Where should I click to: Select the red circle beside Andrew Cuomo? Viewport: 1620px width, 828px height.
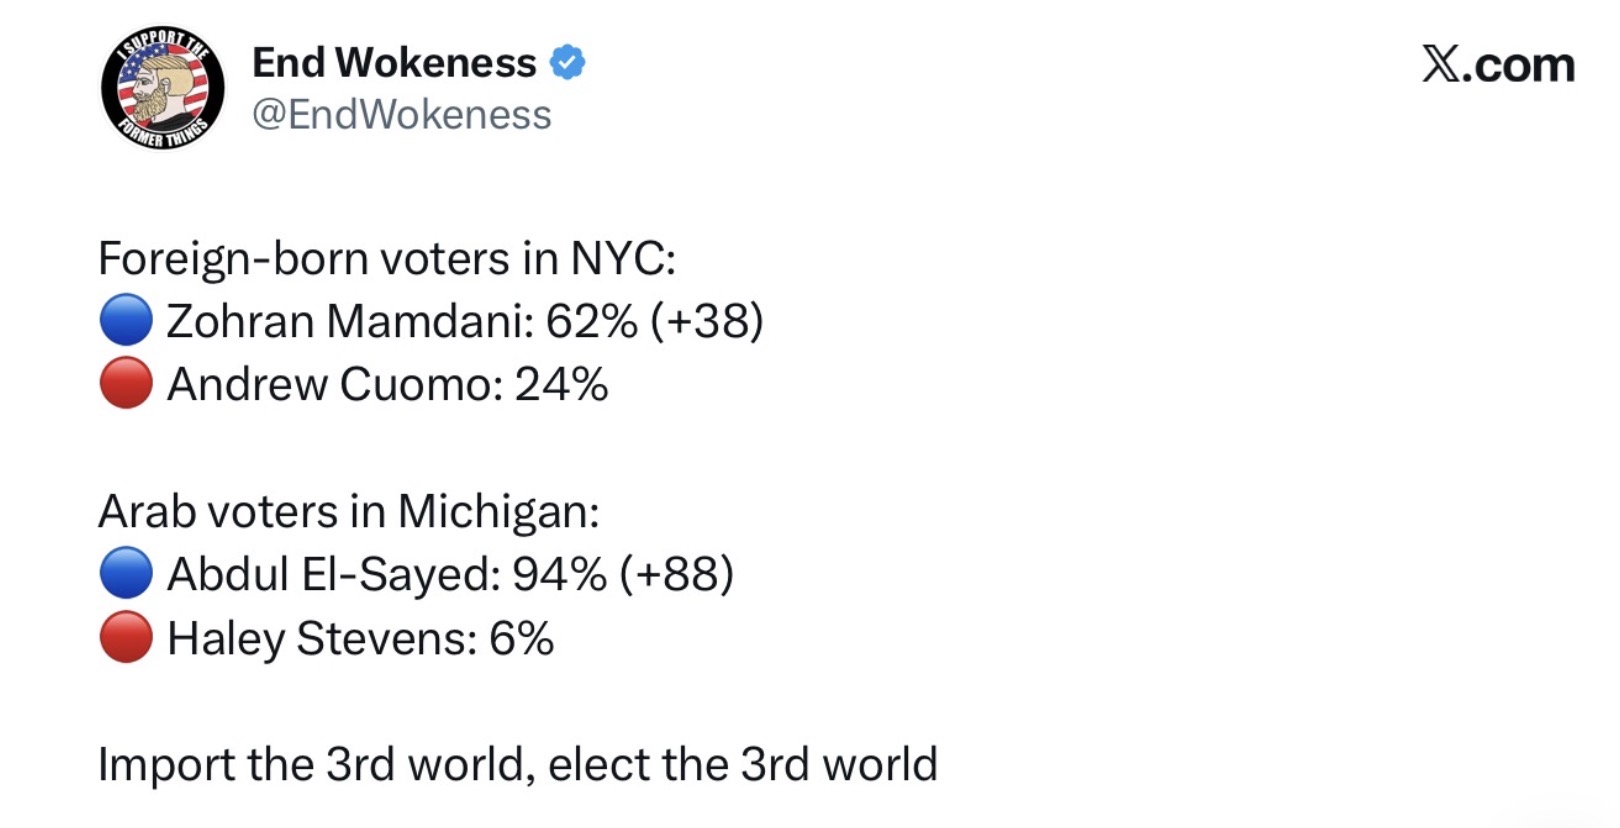(x=126, y=384)
